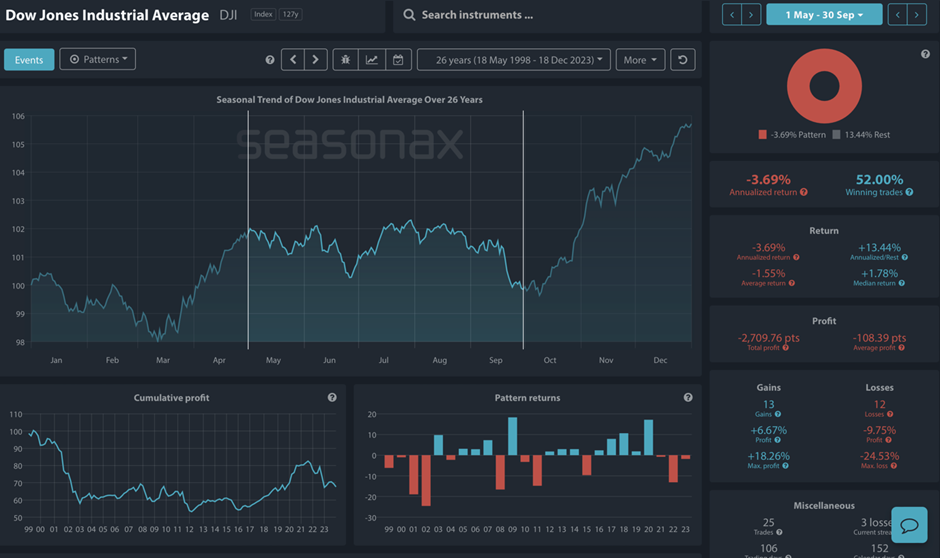Click the -1.55% average return value
The width and height of the screenshot is (940, 558).
tap(769, 273)
